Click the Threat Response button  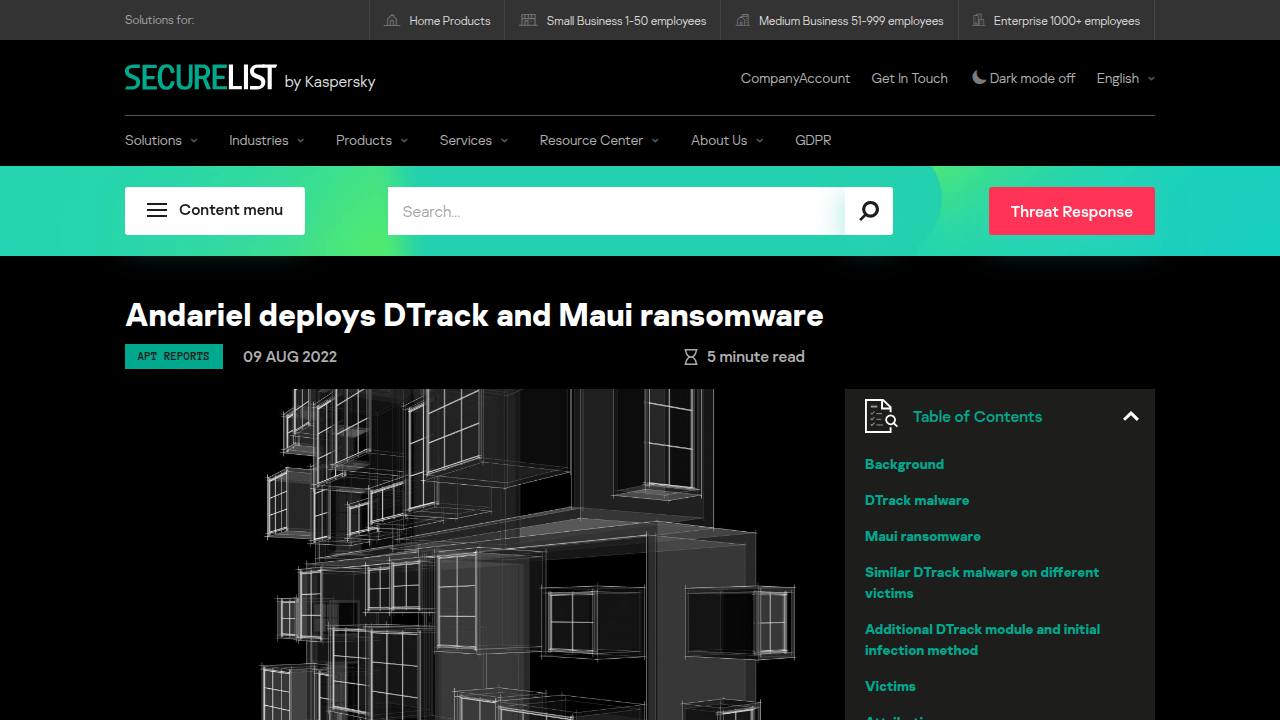(x=1072, y=211)
